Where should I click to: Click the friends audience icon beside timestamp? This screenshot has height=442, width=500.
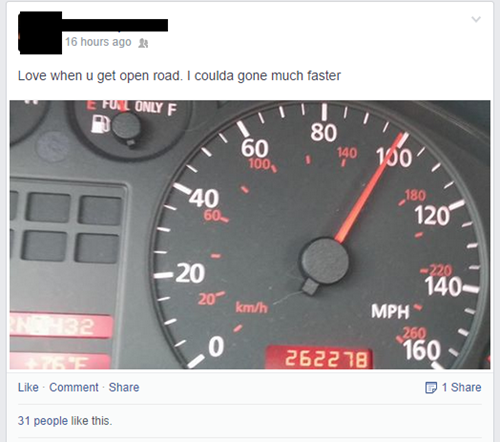(143, 43)
